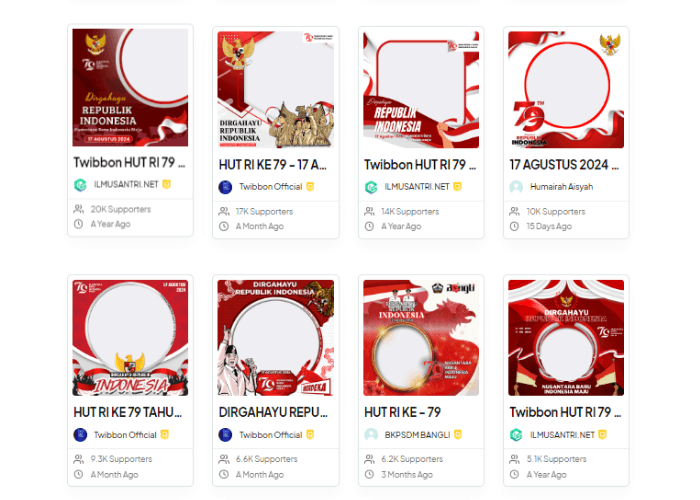Click the verified badge next to BKPSDM BANGLI
Screen dimensions: 700x500
458,434
